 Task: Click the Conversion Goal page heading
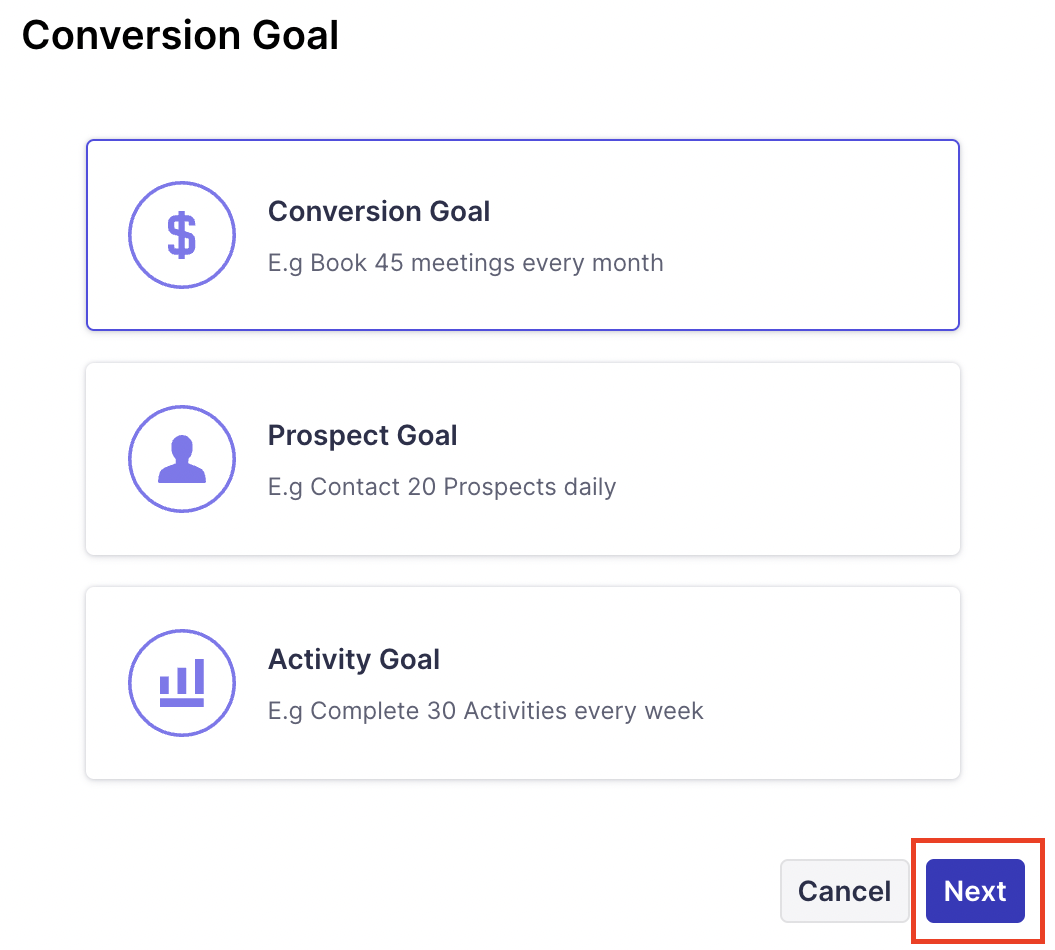[180, 36]
